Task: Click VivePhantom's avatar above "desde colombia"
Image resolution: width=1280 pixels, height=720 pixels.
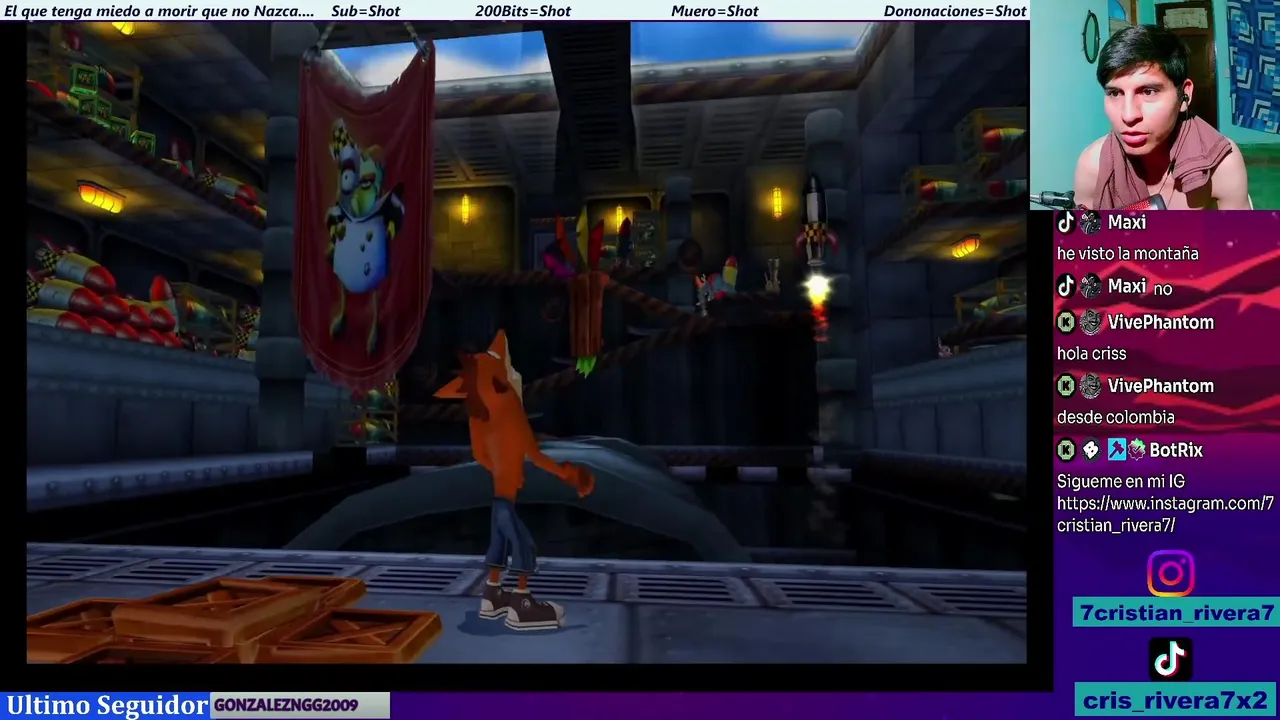Action: coord(1090,386)
